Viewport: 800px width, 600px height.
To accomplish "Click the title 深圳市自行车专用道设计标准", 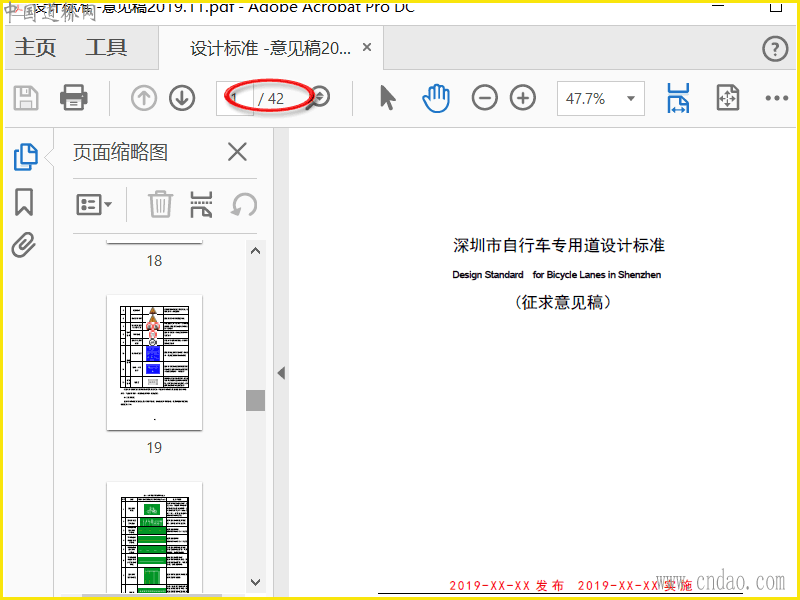I will 559,245.
